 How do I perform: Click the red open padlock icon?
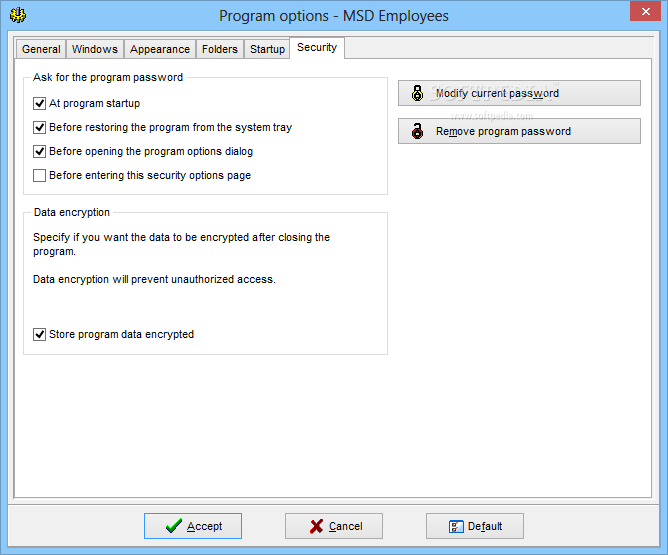[x=418, y=131]
